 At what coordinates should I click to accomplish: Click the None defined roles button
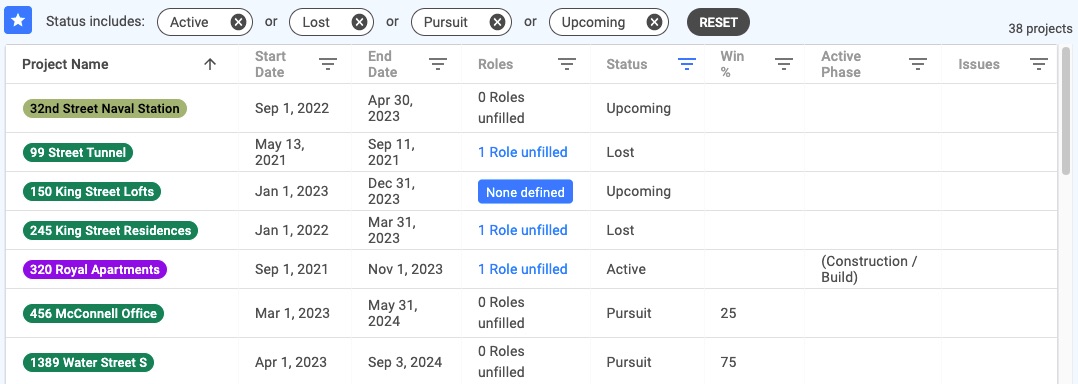click(525, 192)
